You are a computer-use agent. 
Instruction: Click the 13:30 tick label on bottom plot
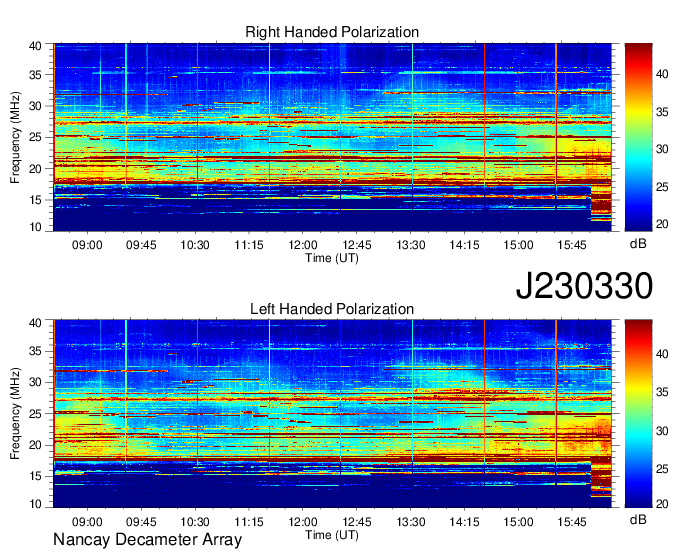411,522
